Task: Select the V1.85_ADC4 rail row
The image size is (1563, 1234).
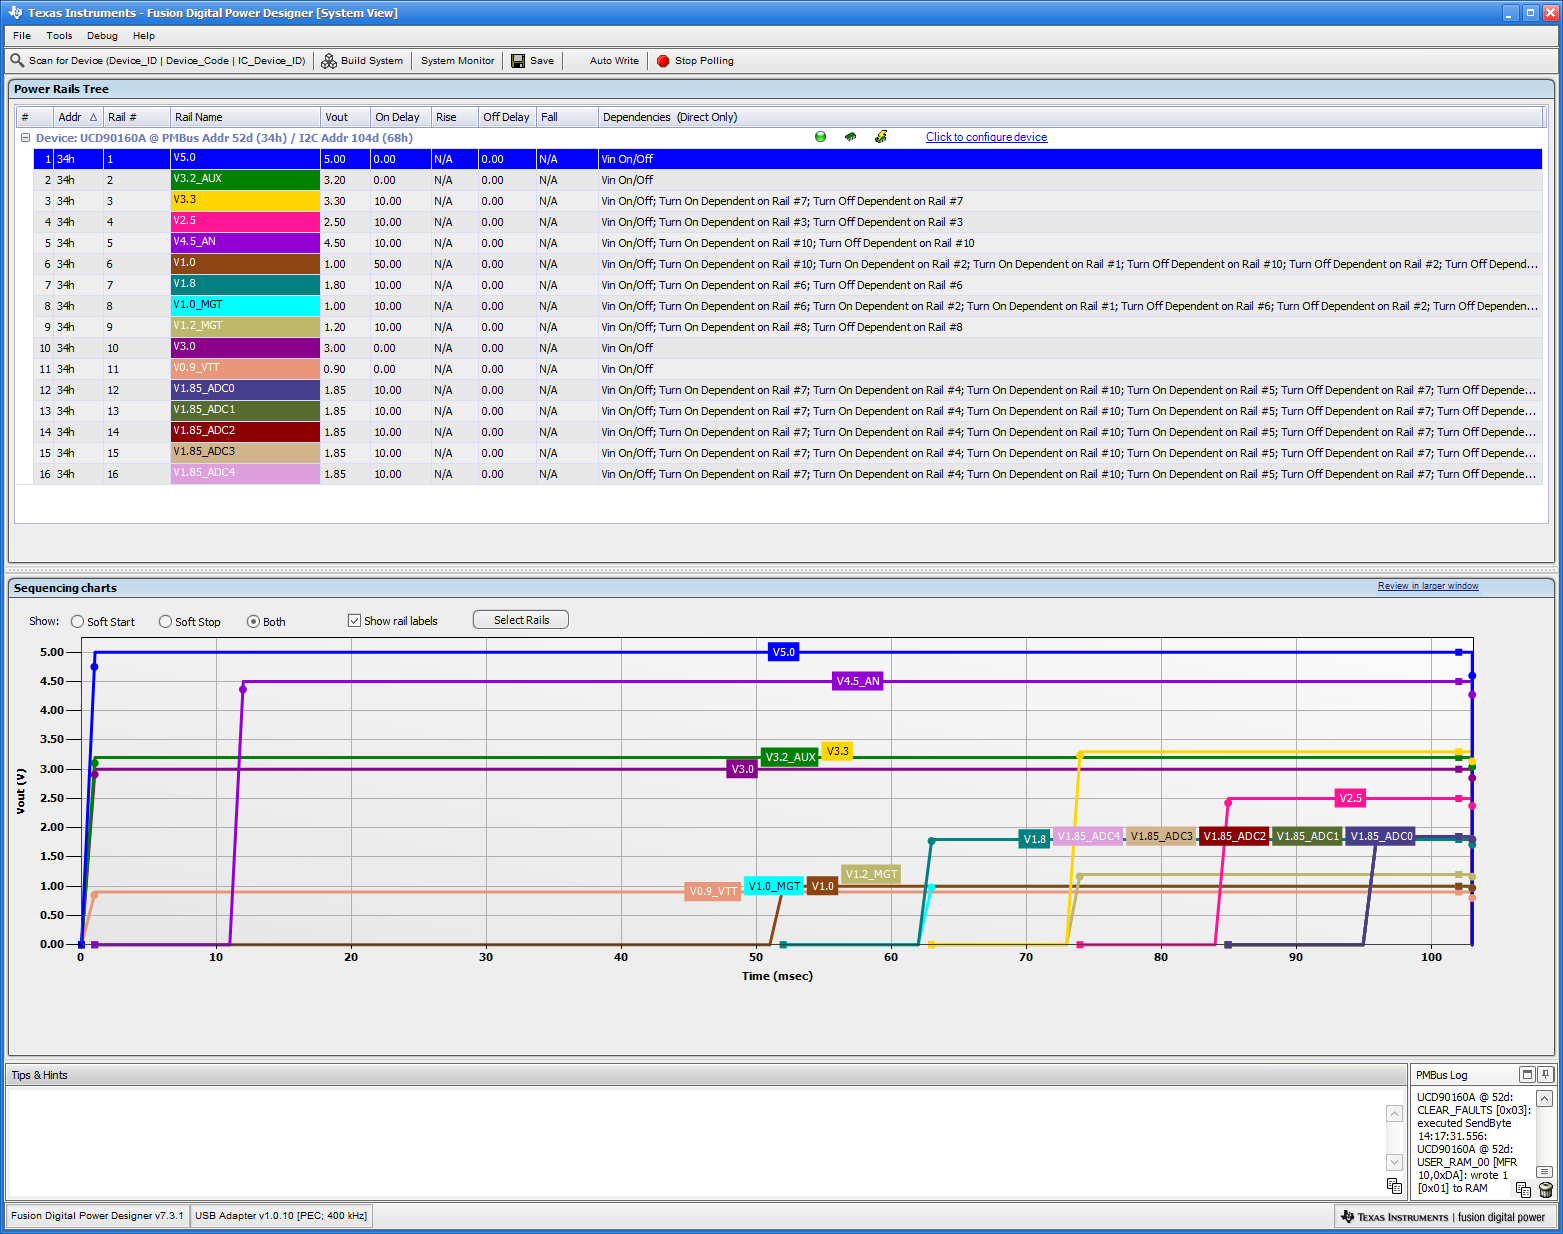Action: tap(788, 474)
